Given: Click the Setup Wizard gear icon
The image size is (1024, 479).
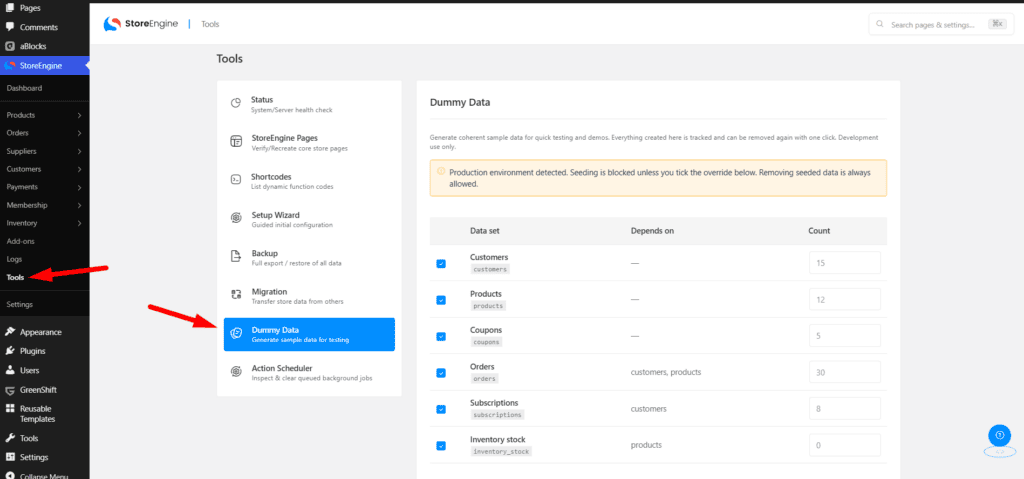Looking at the screenshot, I should [236, 218].
